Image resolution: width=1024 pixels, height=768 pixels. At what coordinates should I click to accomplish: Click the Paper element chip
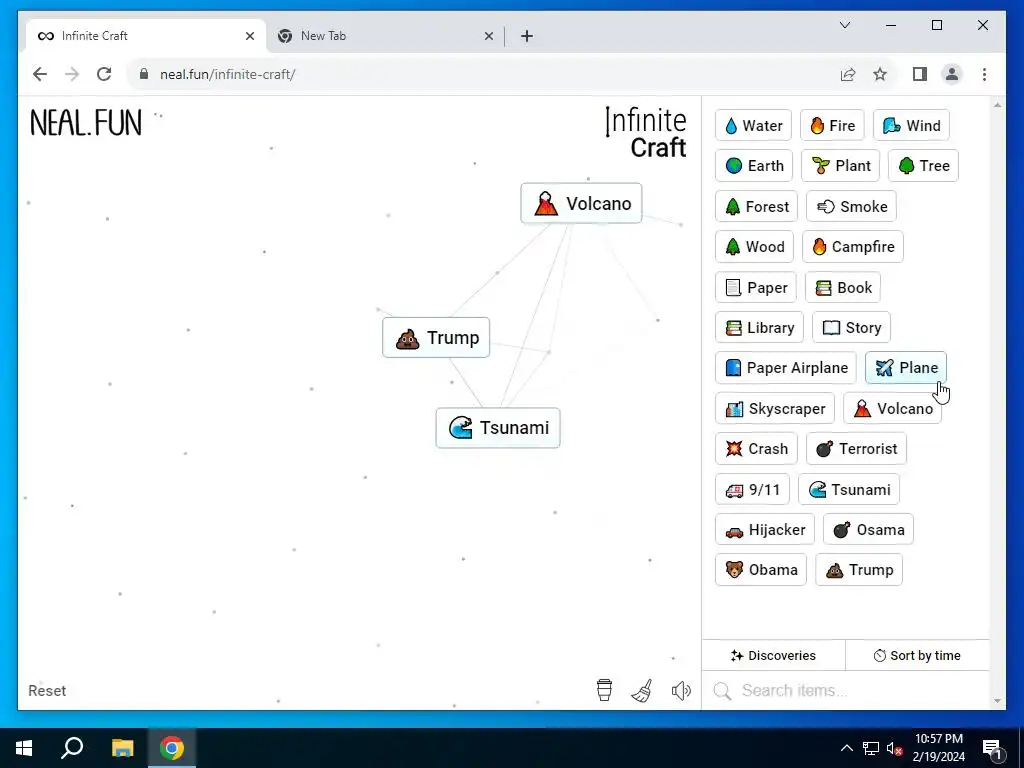[x=756, y=287]
